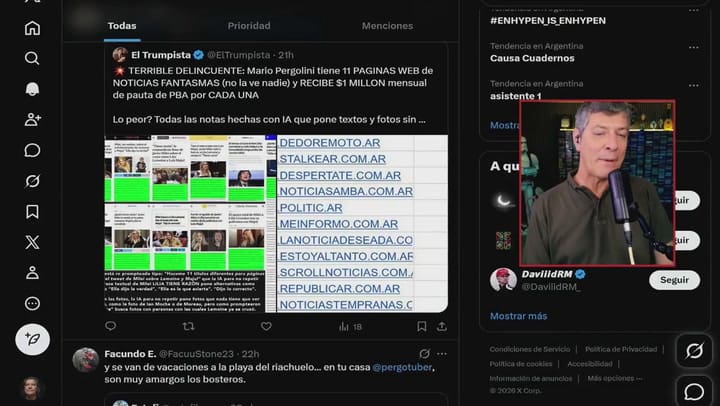Open Grok icon in the sidebar
Image resolution: width=720 pixels, height=406 pixels.
[32, 181]
